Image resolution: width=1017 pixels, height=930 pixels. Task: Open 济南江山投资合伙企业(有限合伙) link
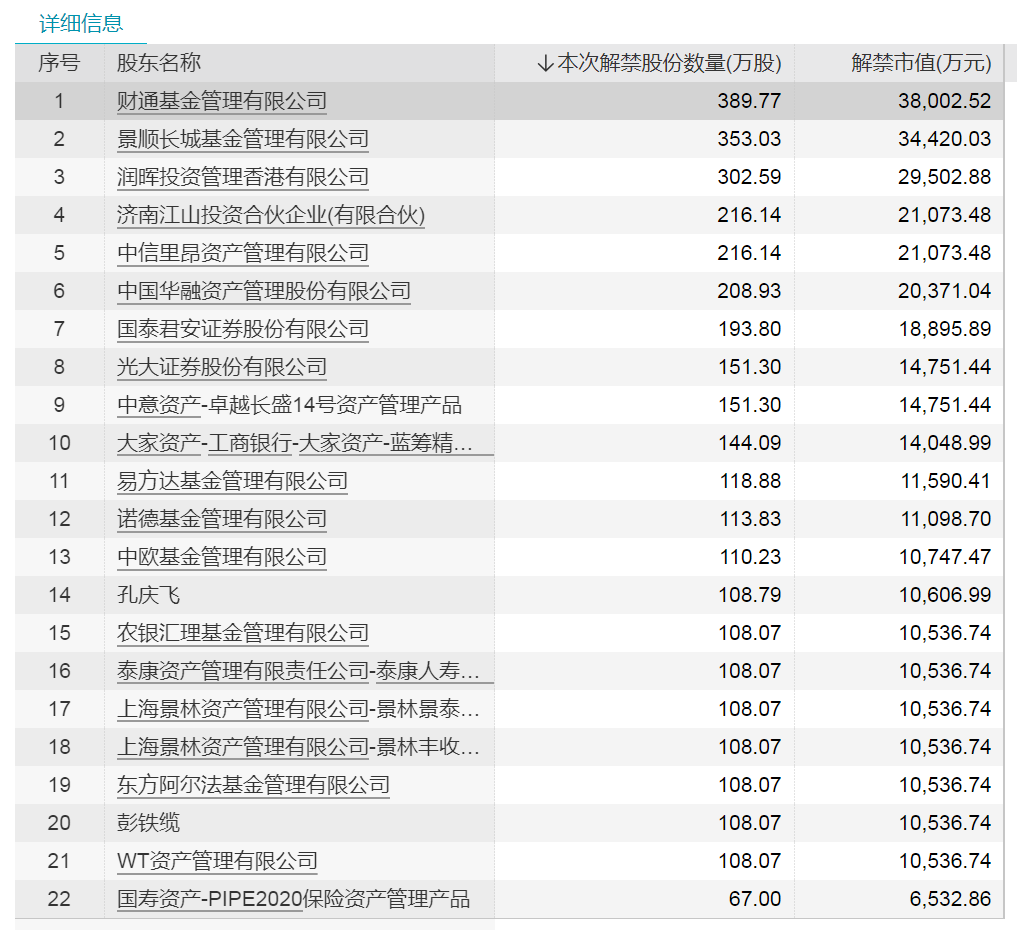click(271, 215)
